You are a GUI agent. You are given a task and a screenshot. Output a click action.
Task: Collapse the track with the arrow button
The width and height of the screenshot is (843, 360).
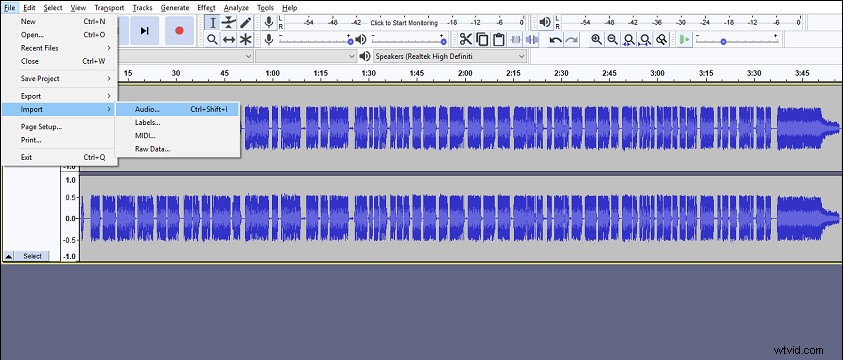[x=9, y=256]
